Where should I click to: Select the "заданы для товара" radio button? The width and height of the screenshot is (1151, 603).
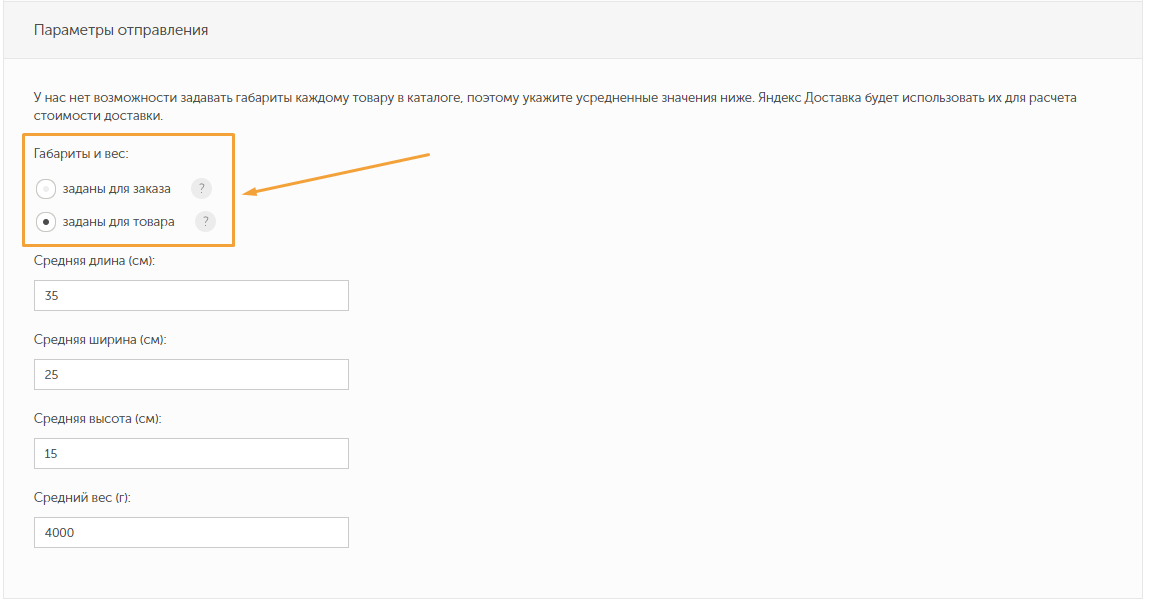(x=46, y=222)
